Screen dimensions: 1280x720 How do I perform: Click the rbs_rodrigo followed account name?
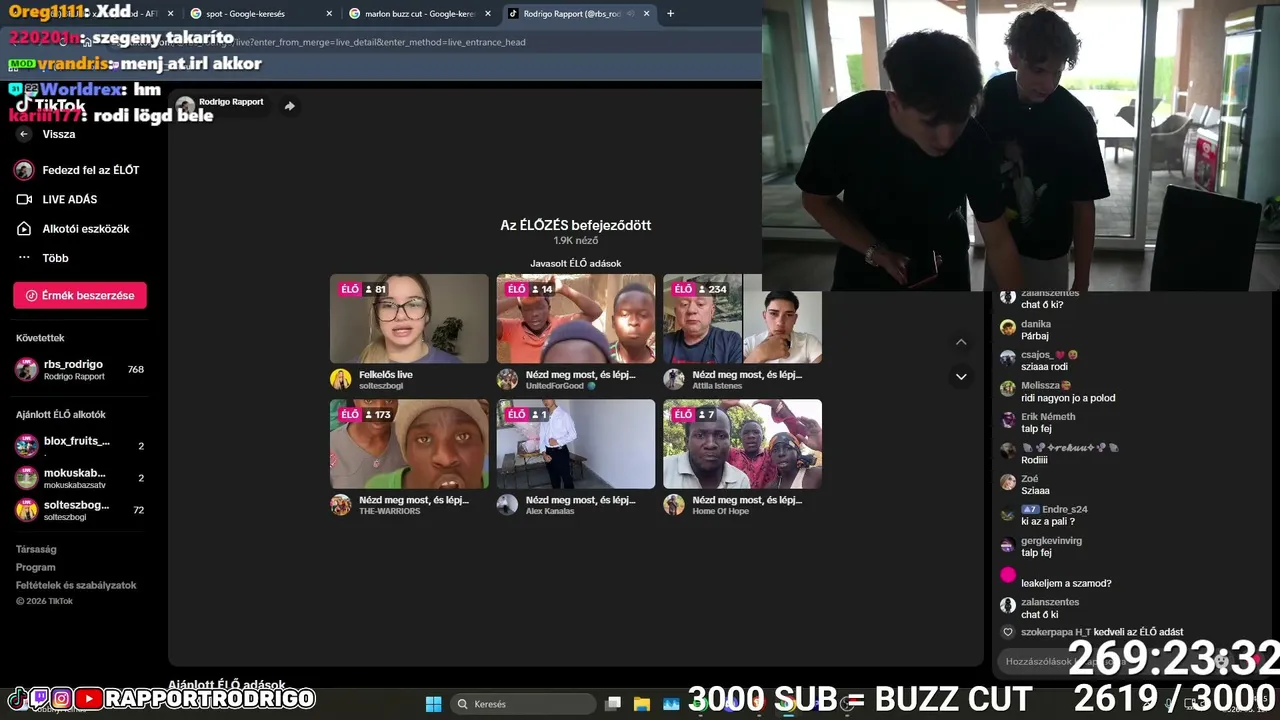[73, 364]
